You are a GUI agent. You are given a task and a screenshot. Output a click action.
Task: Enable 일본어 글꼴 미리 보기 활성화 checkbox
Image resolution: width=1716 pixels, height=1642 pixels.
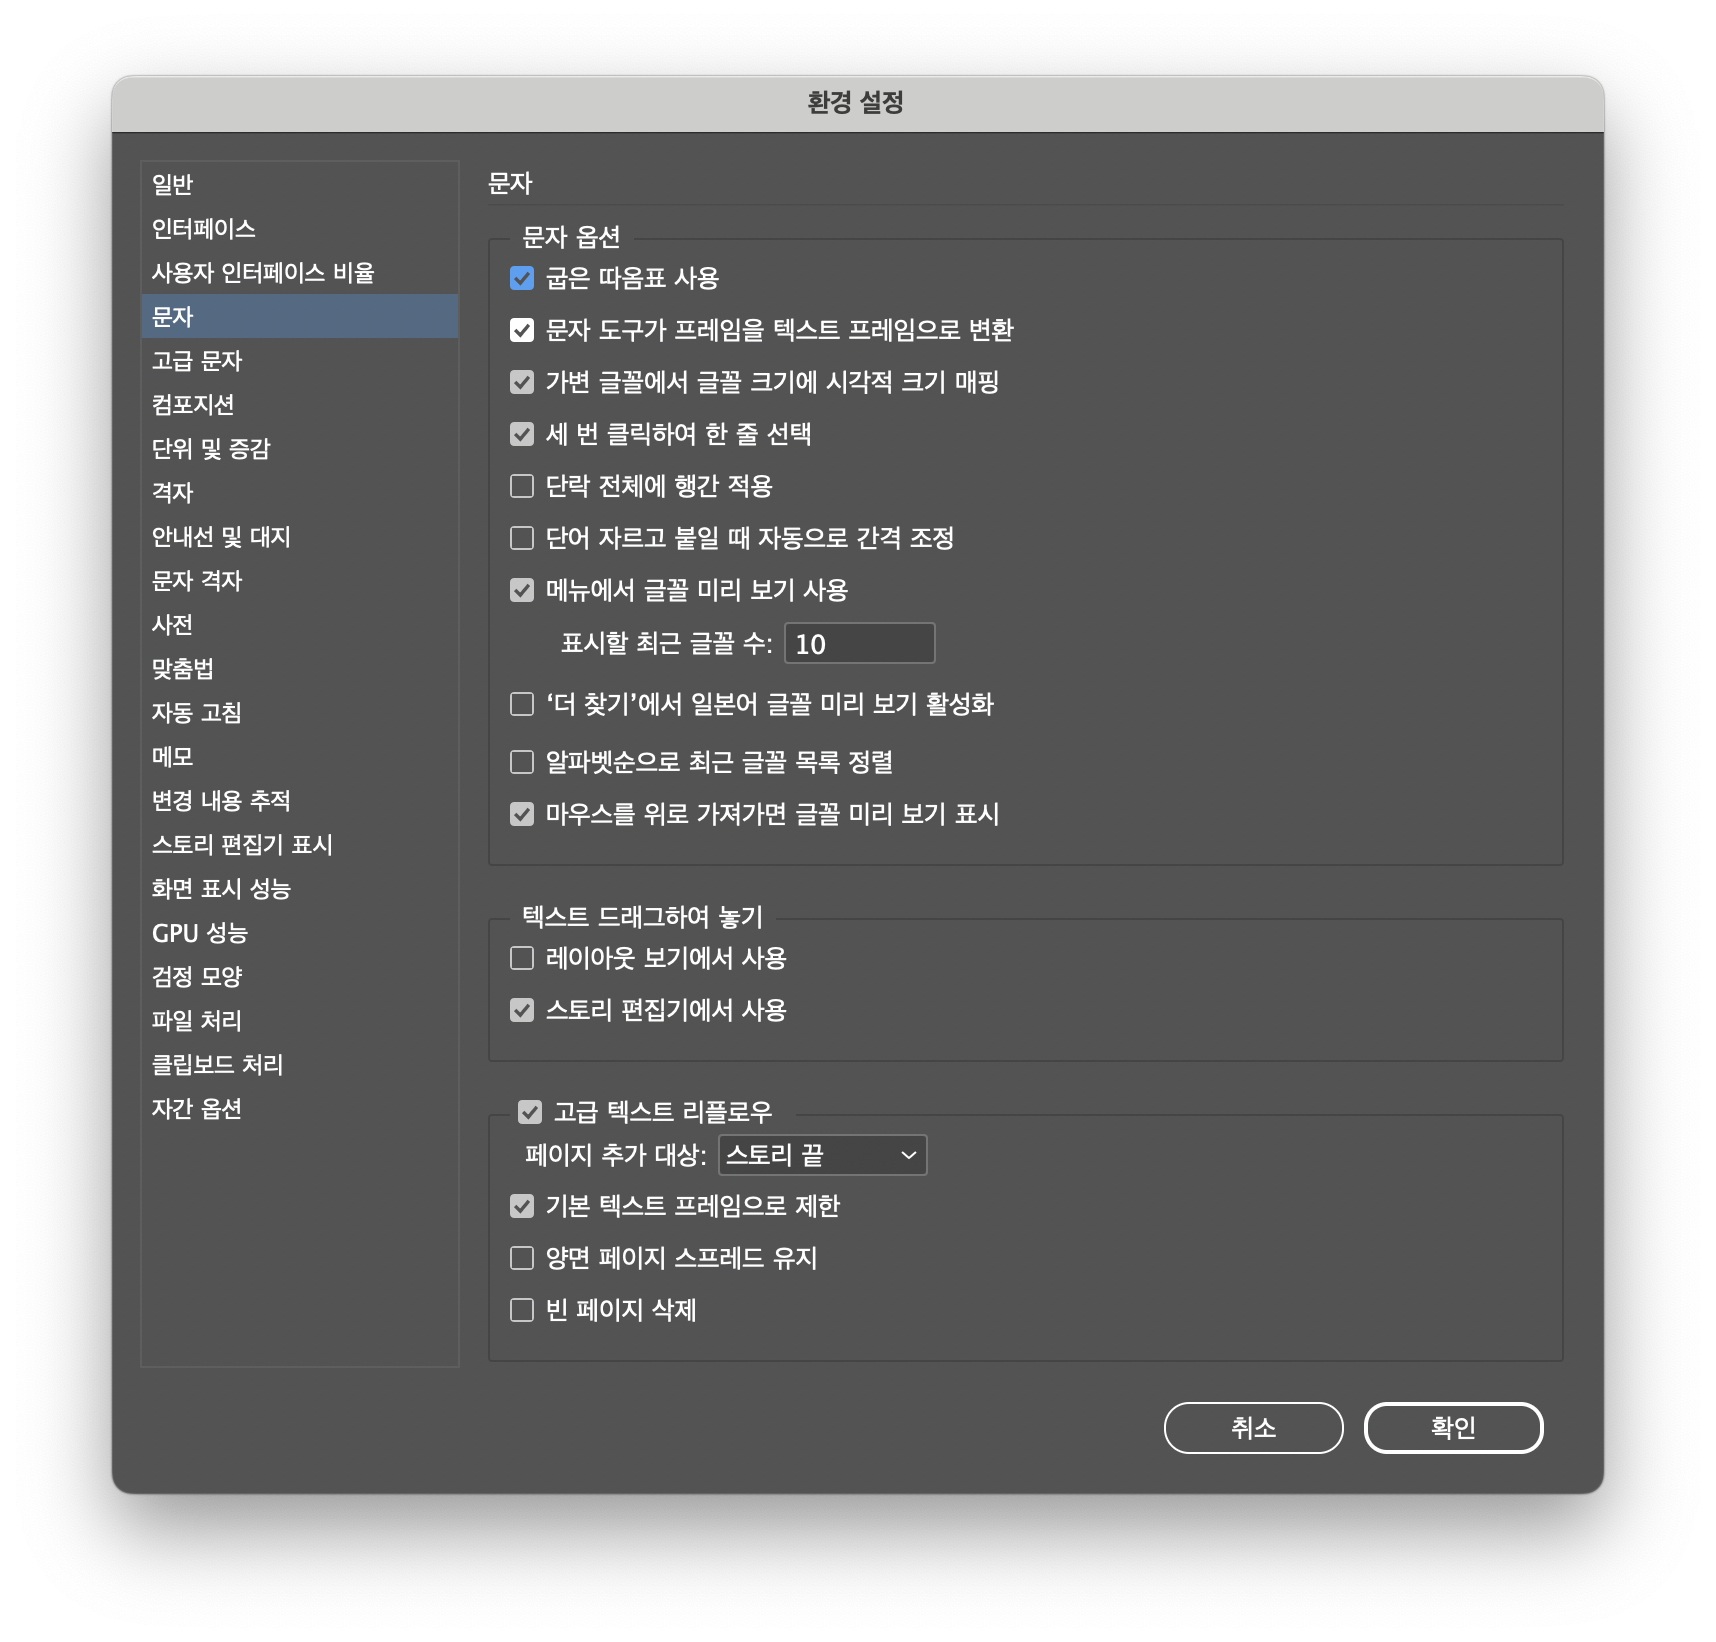tap(522, 704)
